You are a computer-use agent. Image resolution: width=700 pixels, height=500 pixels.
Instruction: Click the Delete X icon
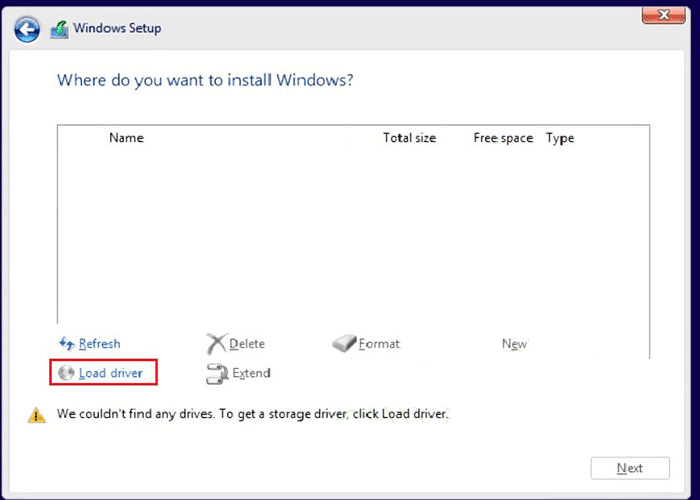[x=216, y=344]
